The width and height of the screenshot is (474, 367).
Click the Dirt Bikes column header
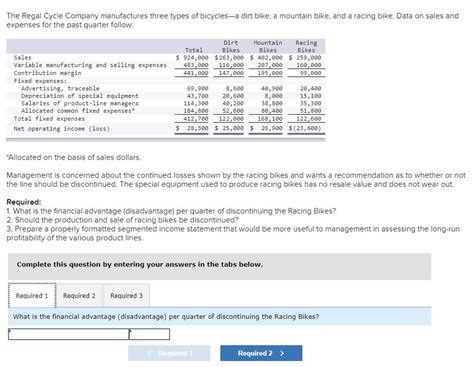pyautogui.click(x=231, y=46)
